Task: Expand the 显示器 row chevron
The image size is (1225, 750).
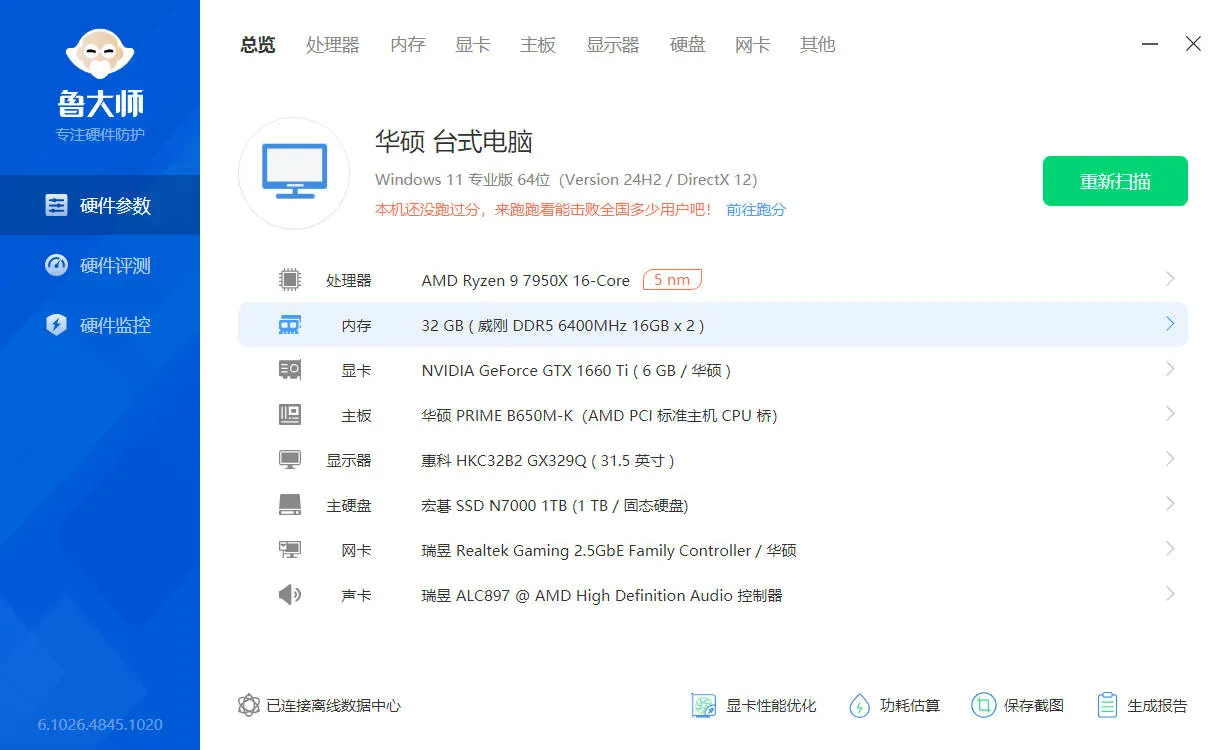Action: click(x=1170, y=459)
